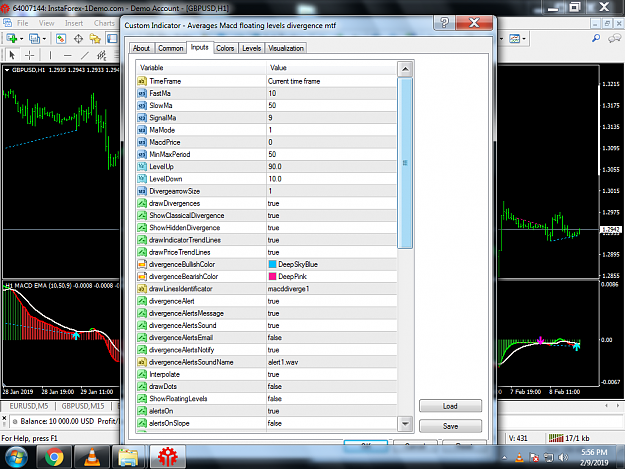Image resolution: width=625 pixels, height=469 pixels.
Task: Open the New Chart dropdown arrow
Action: click(x=22, y=39)
